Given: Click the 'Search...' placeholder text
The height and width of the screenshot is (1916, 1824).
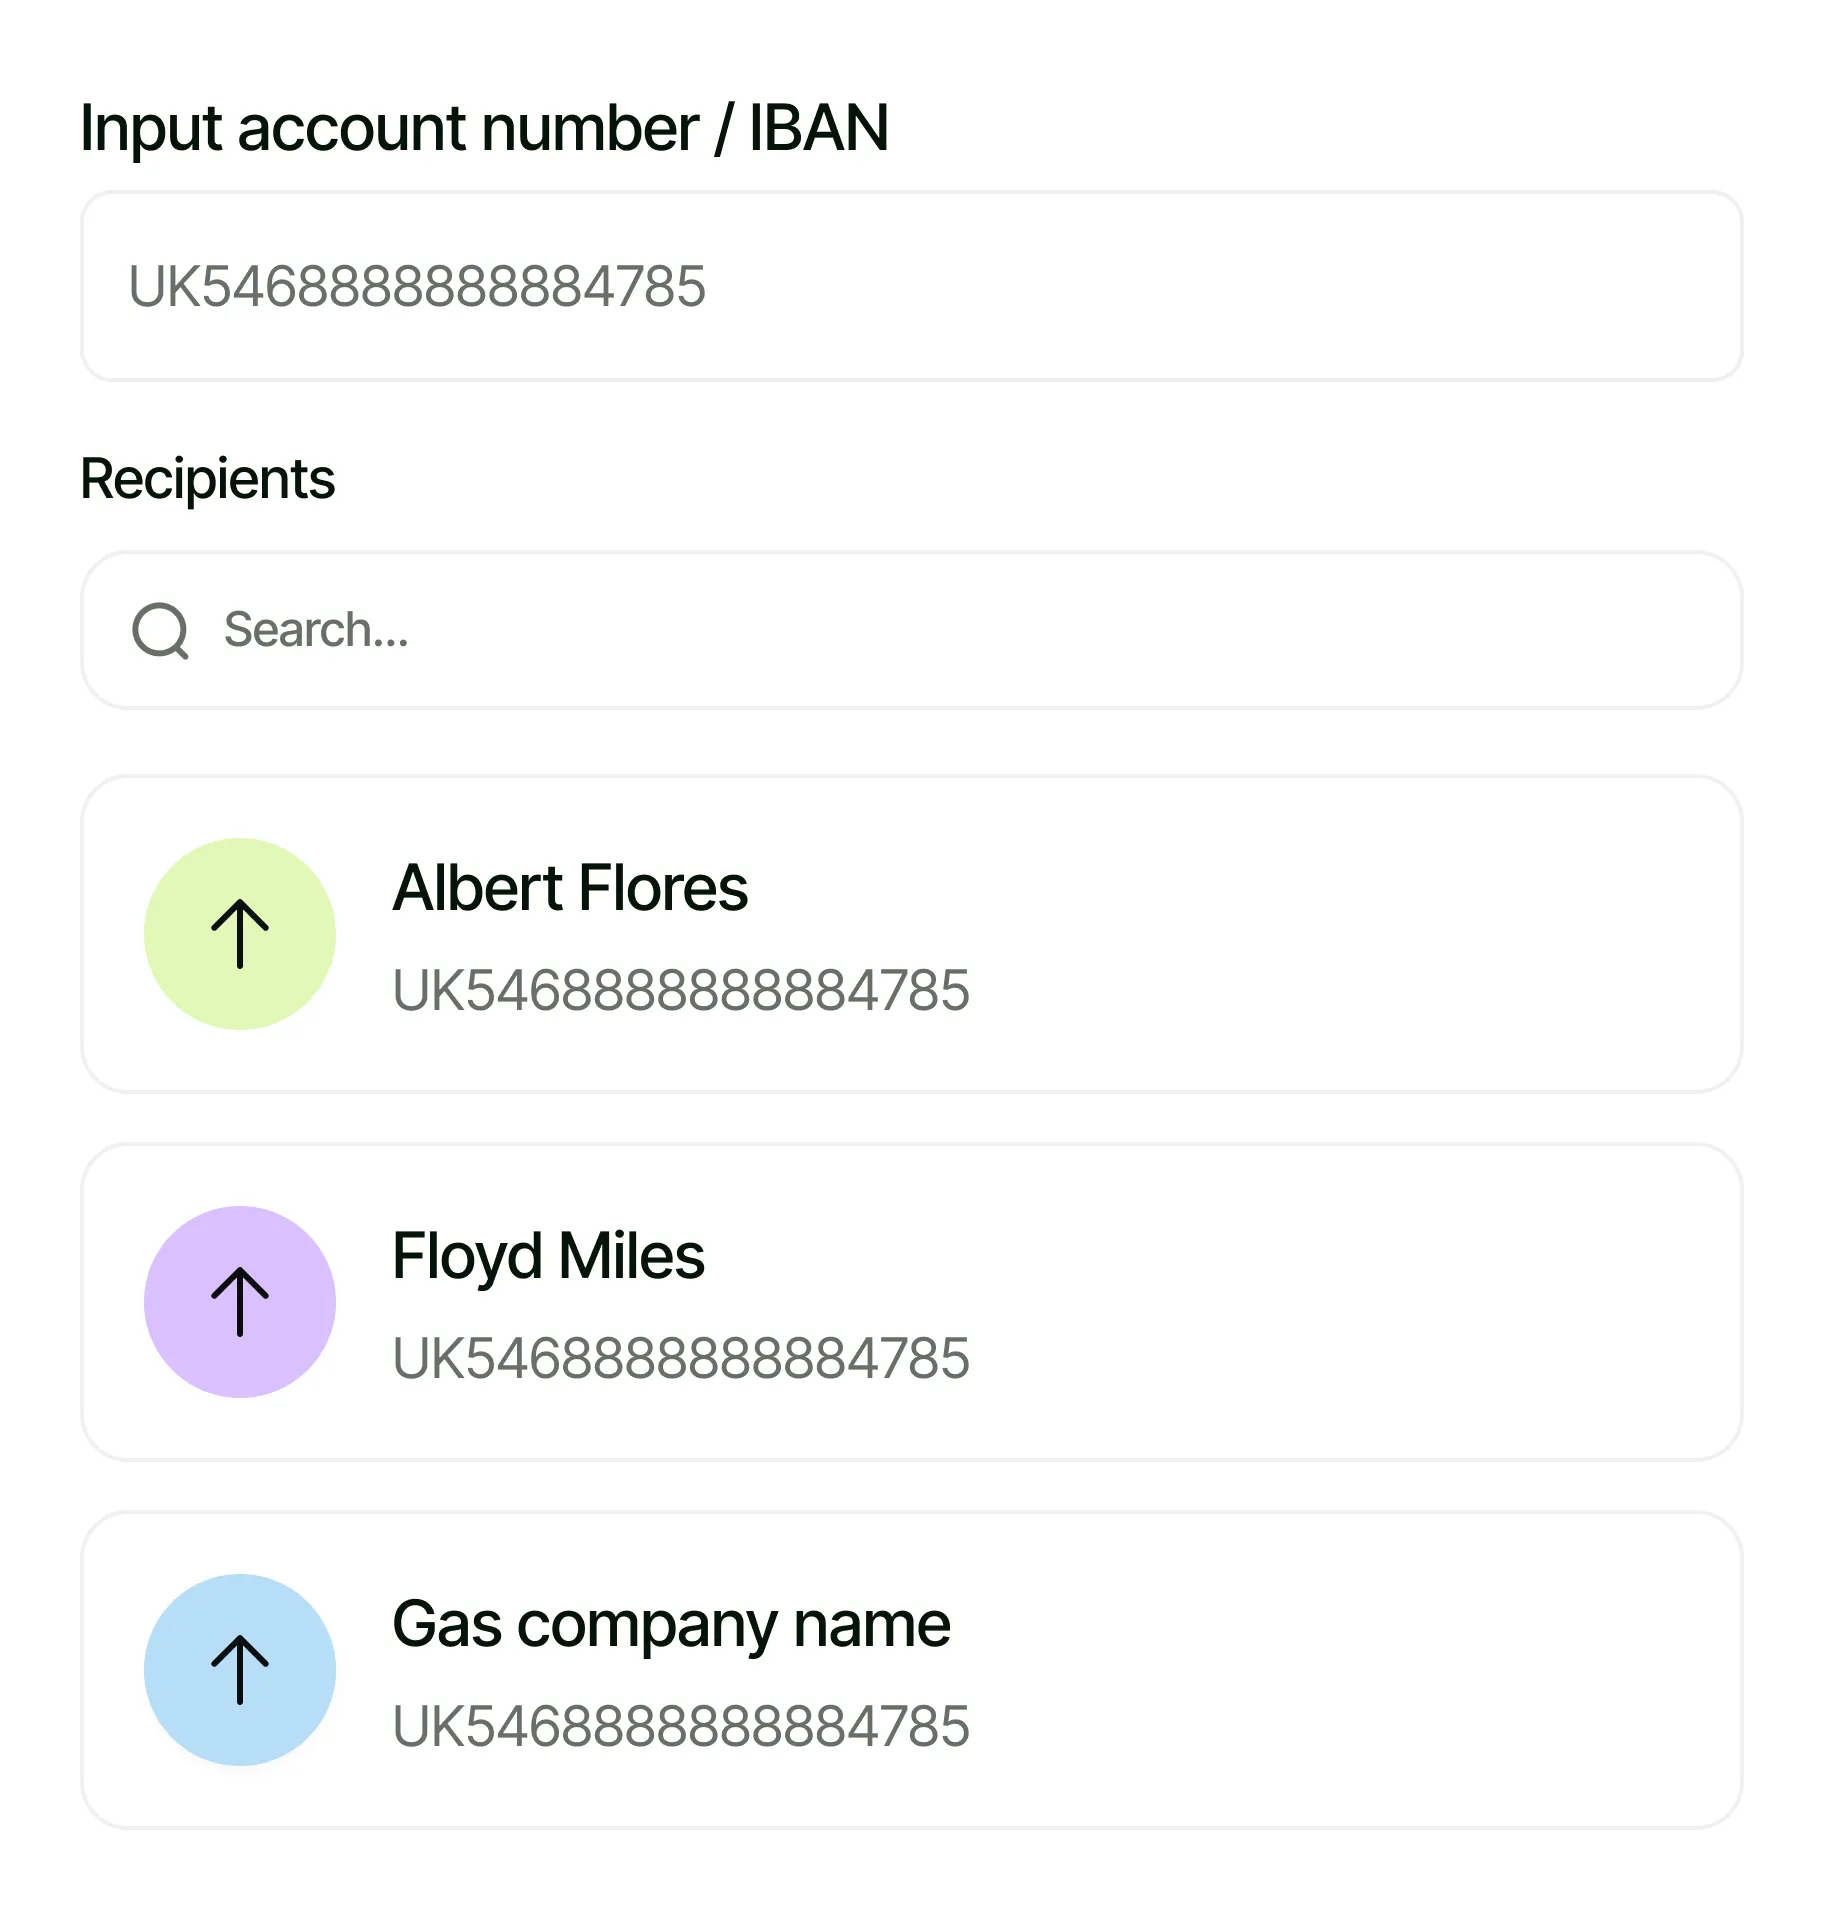Looking at the screenshot, I should (x=316, y=630).
